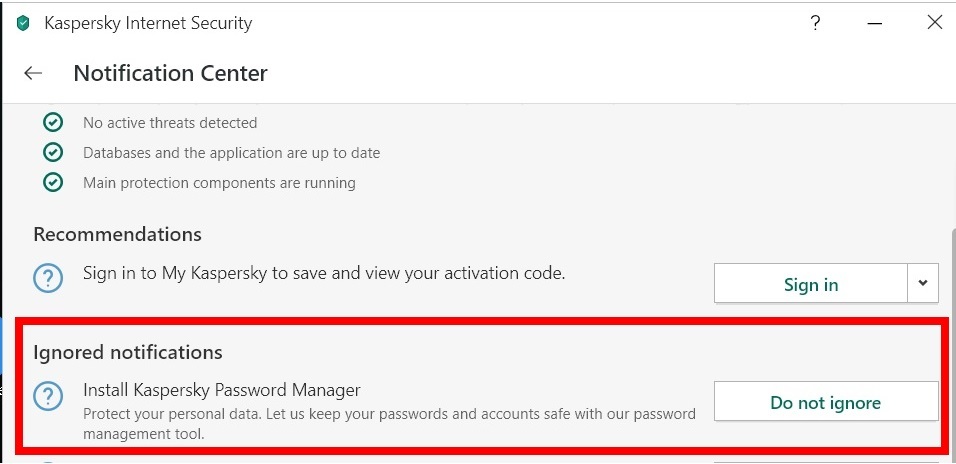Click the Sign in to My Kaspersky recommendation text
Viewport: 956px width, 464px height.
pos(324,273)
